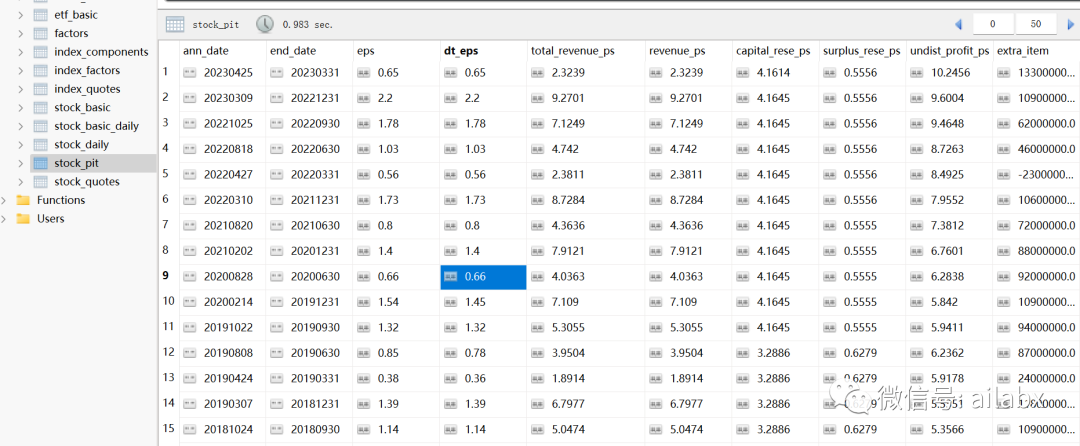The image size is (1080, 446).
Task: Go to previous page with left arrow
Action: (958, 24)
